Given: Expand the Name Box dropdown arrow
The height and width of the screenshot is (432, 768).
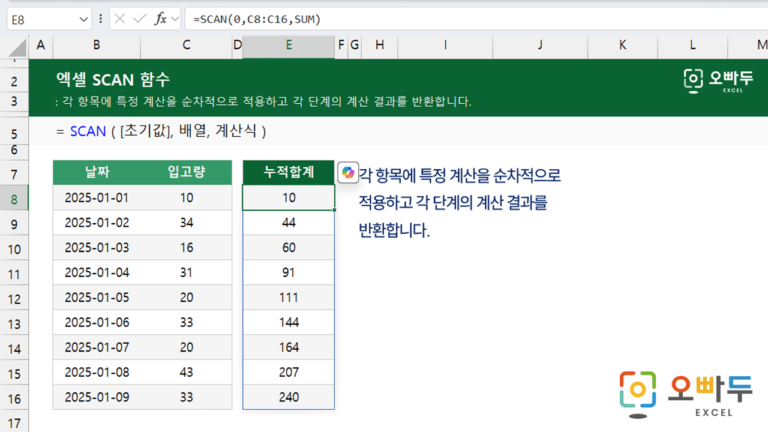Looking at the screenshot, I should tap(83, 20).
